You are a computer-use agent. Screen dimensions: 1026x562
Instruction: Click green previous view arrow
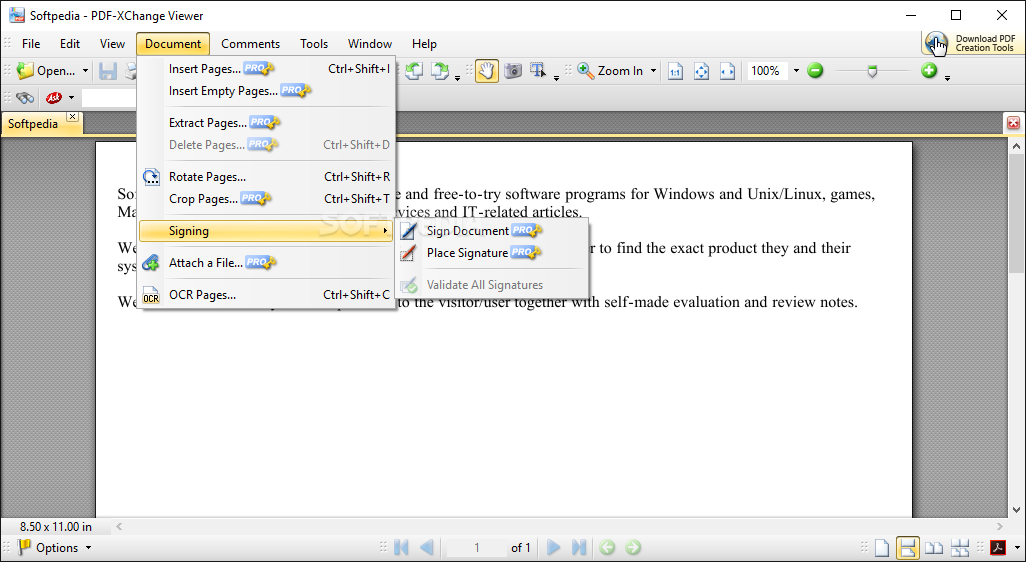pos(607,548)
